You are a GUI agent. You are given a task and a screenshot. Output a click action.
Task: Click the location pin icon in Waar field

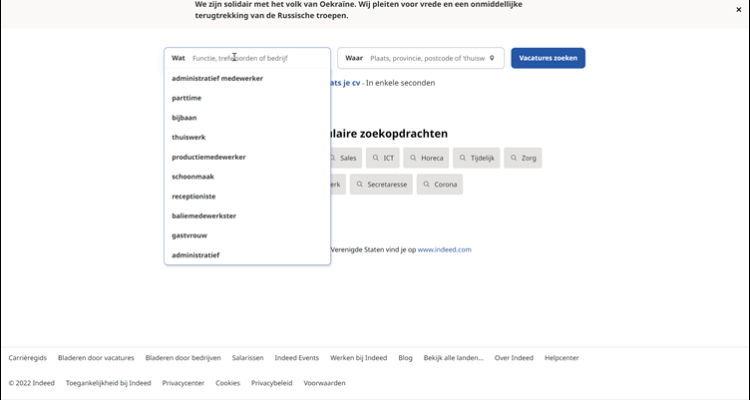492,58
